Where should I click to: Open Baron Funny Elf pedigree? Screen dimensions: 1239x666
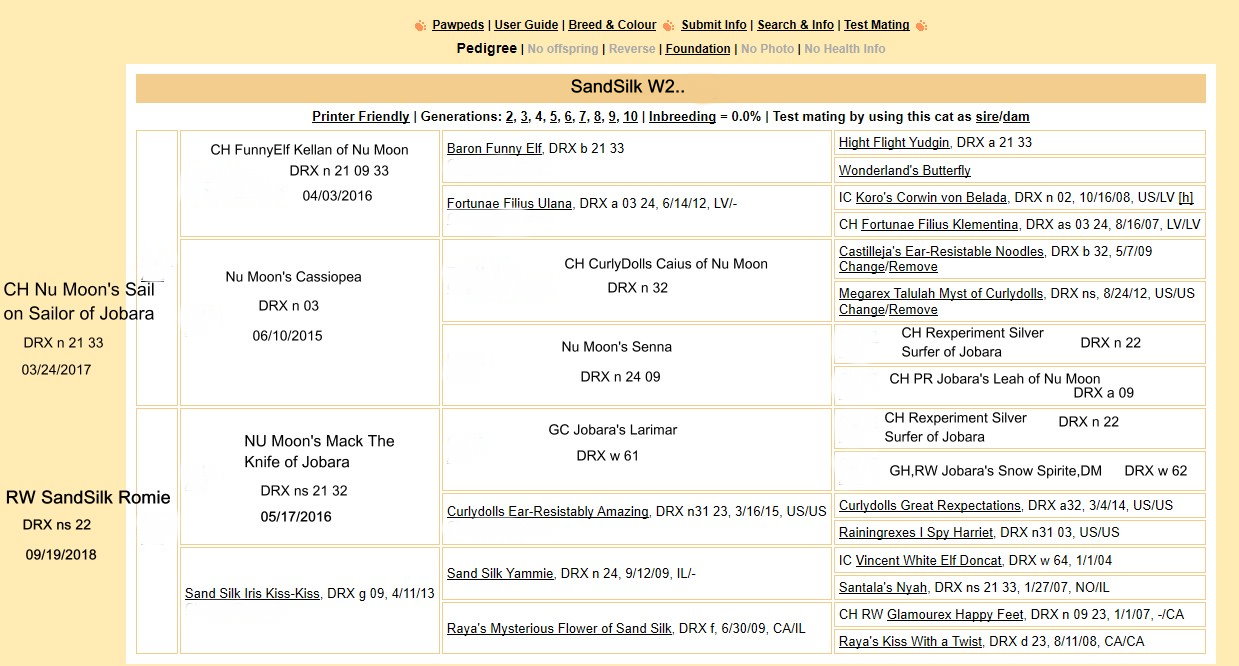coord(494,148)
